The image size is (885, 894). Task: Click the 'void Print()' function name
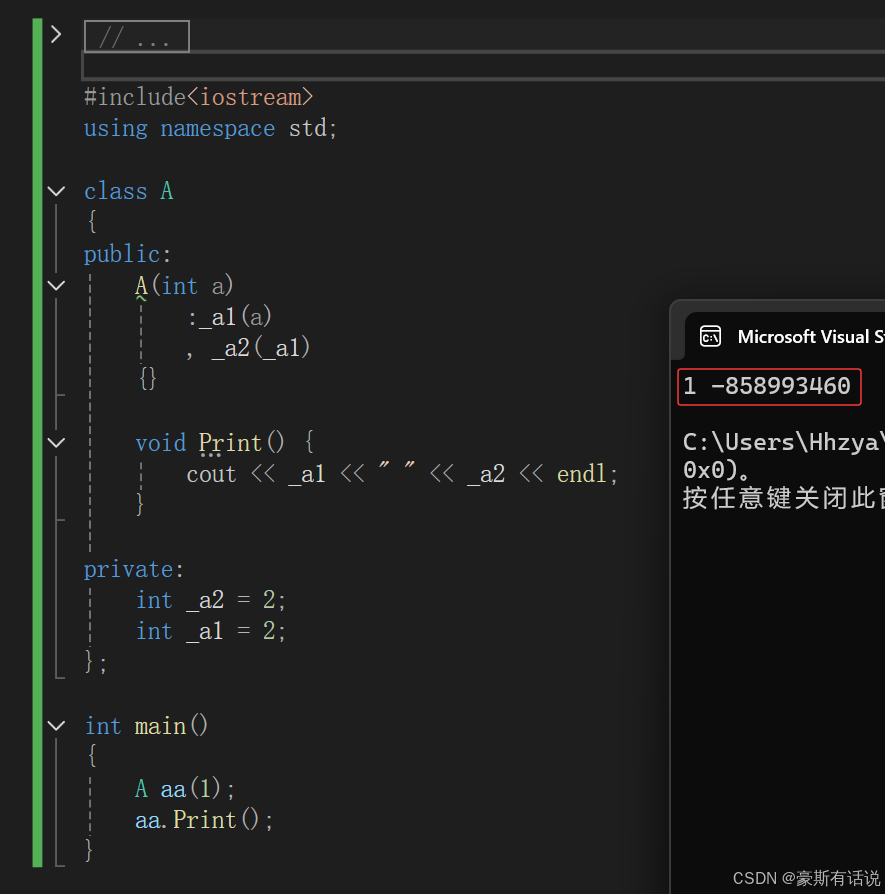(x=230, y=442)
